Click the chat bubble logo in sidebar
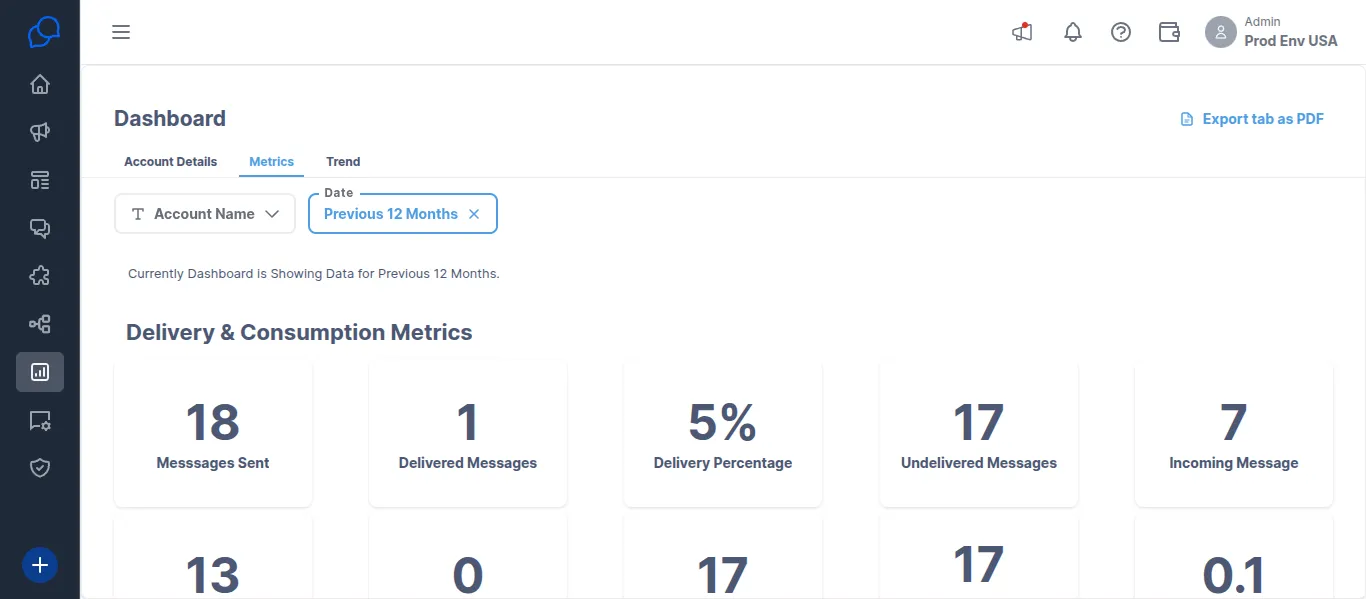 pyautogui.click(x=43, y=32)
